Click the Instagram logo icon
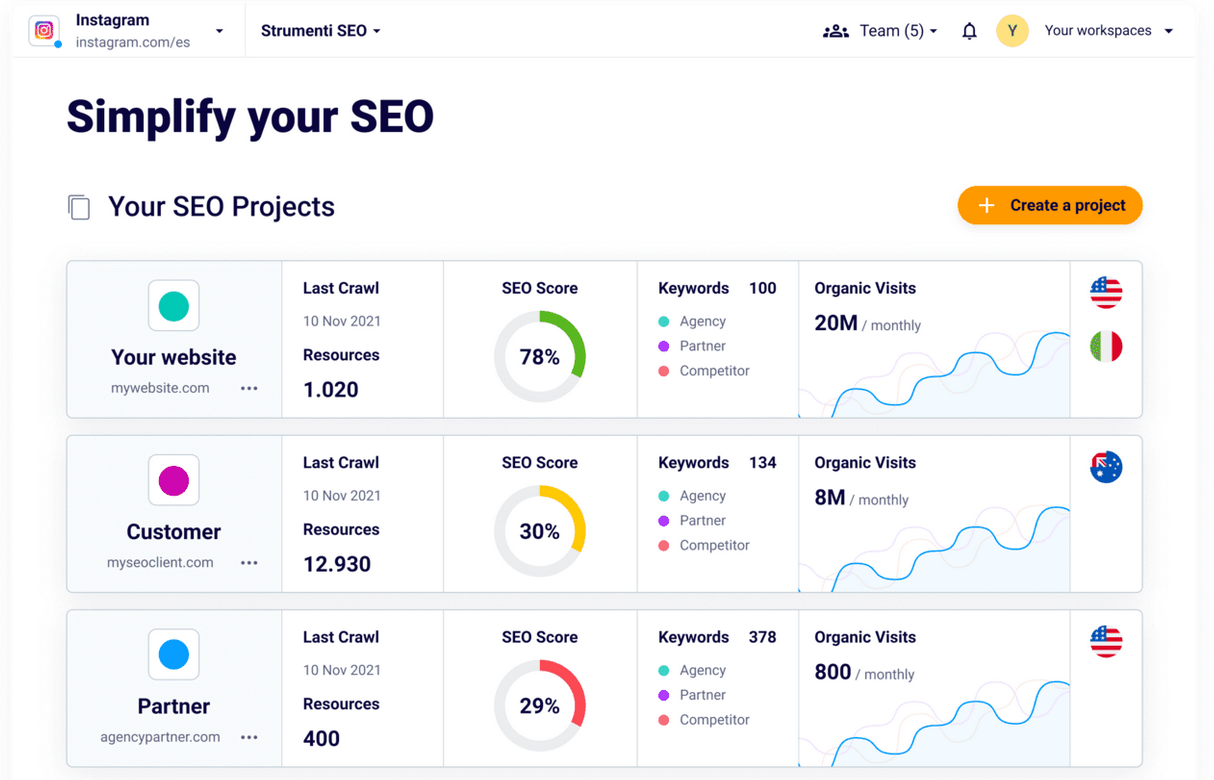The height and width of the screenshot is (780, 1214). 44,31
